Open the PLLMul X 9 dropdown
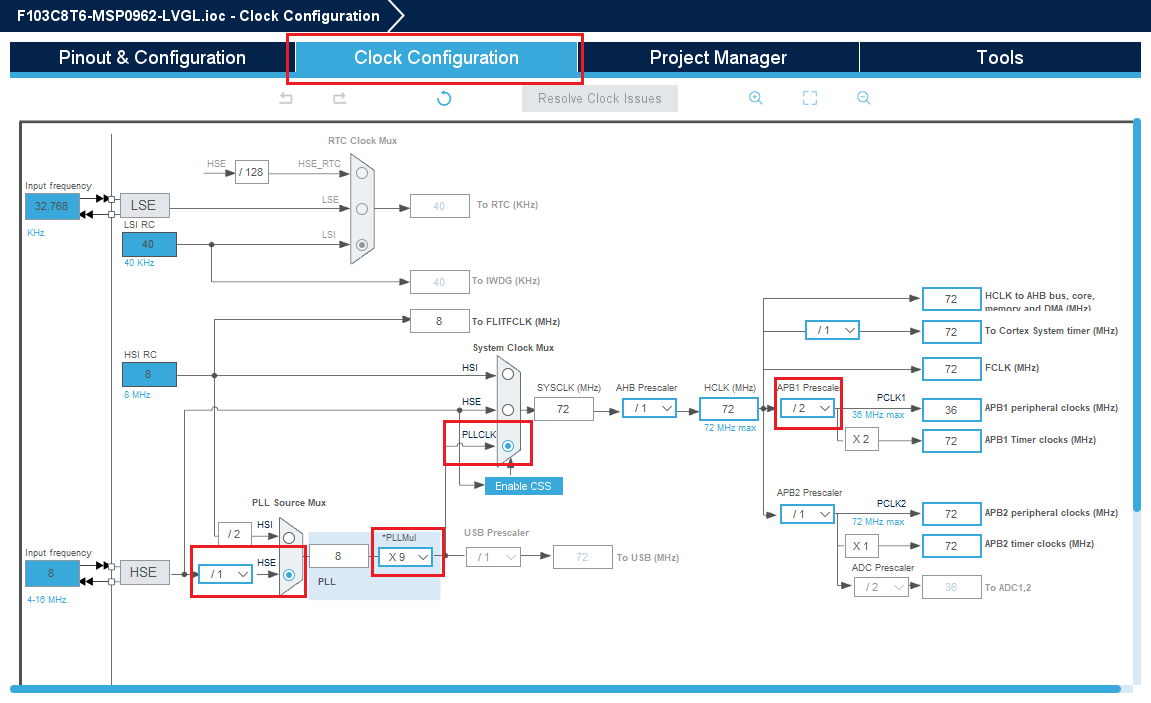The width and height of the screenshot is (1151, 703). (x=405, y=557)
